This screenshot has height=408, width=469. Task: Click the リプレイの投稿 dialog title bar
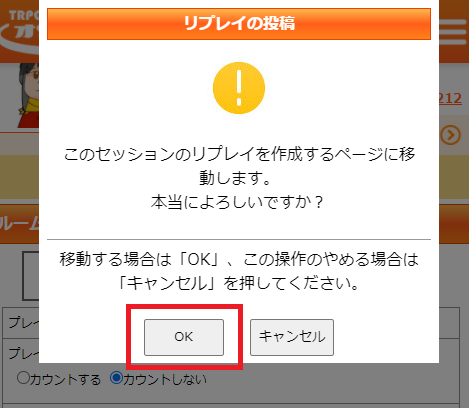point(239,24)
